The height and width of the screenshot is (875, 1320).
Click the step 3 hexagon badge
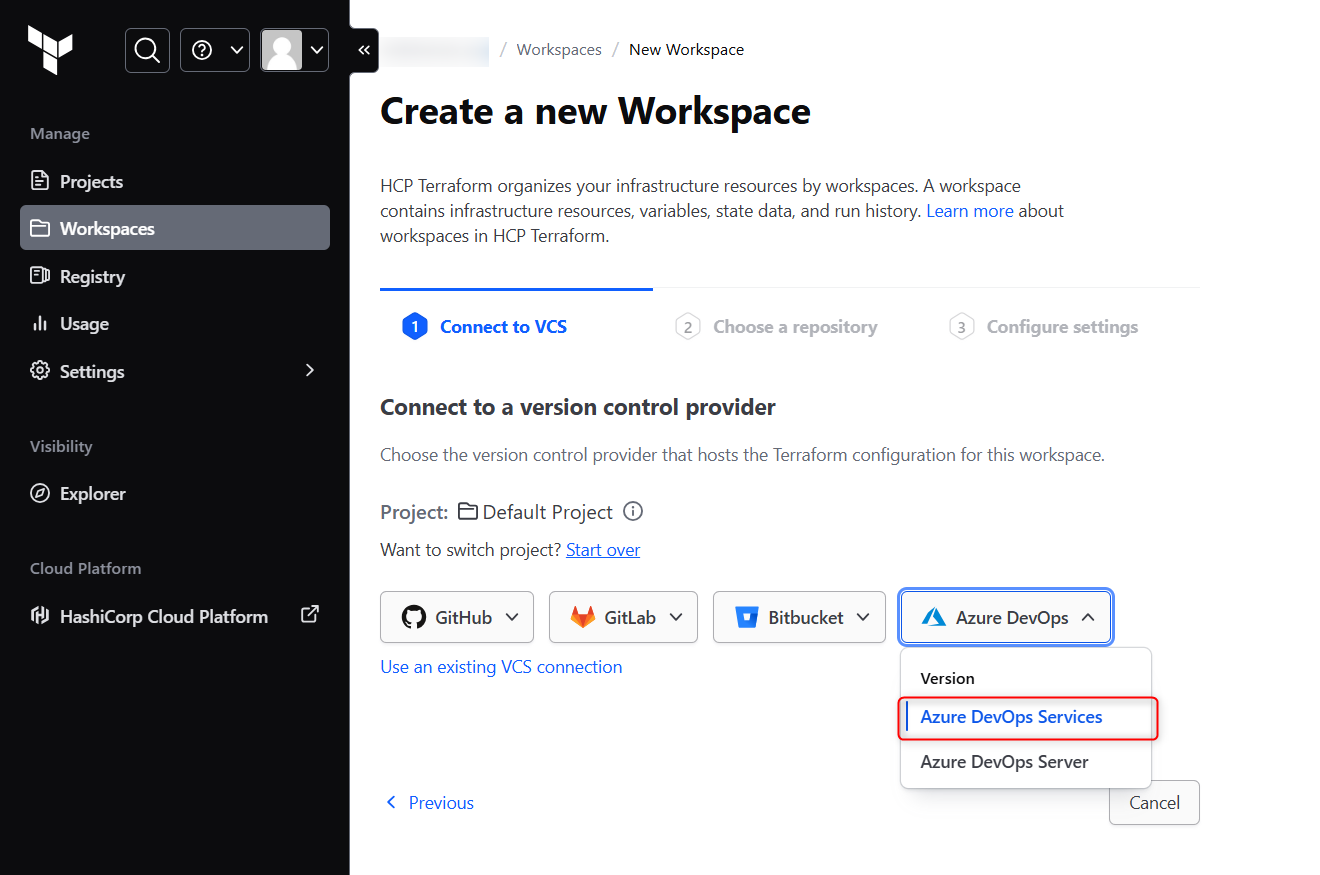tap(961, 327)
